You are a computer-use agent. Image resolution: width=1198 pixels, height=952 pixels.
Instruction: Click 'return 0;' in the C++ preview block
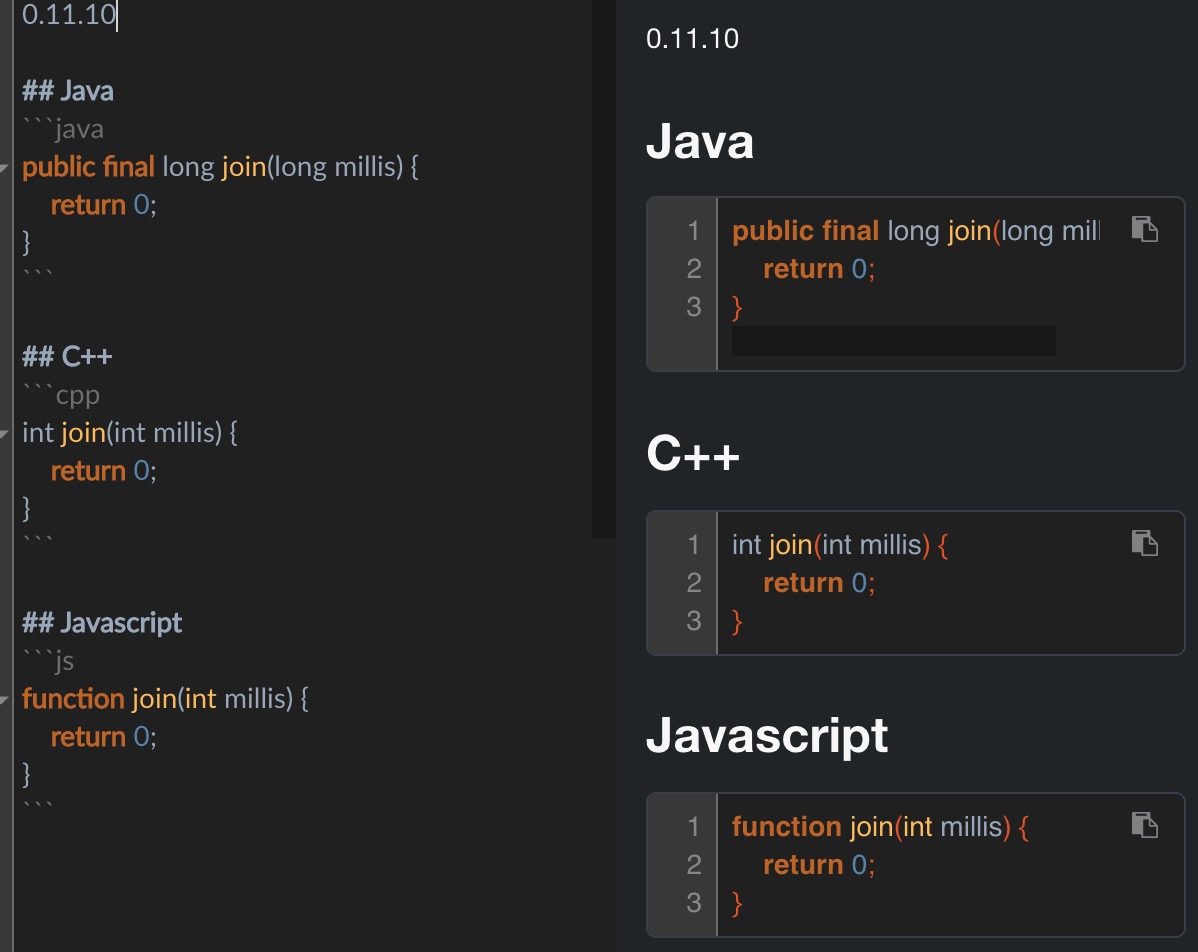(x=819, y=583)
